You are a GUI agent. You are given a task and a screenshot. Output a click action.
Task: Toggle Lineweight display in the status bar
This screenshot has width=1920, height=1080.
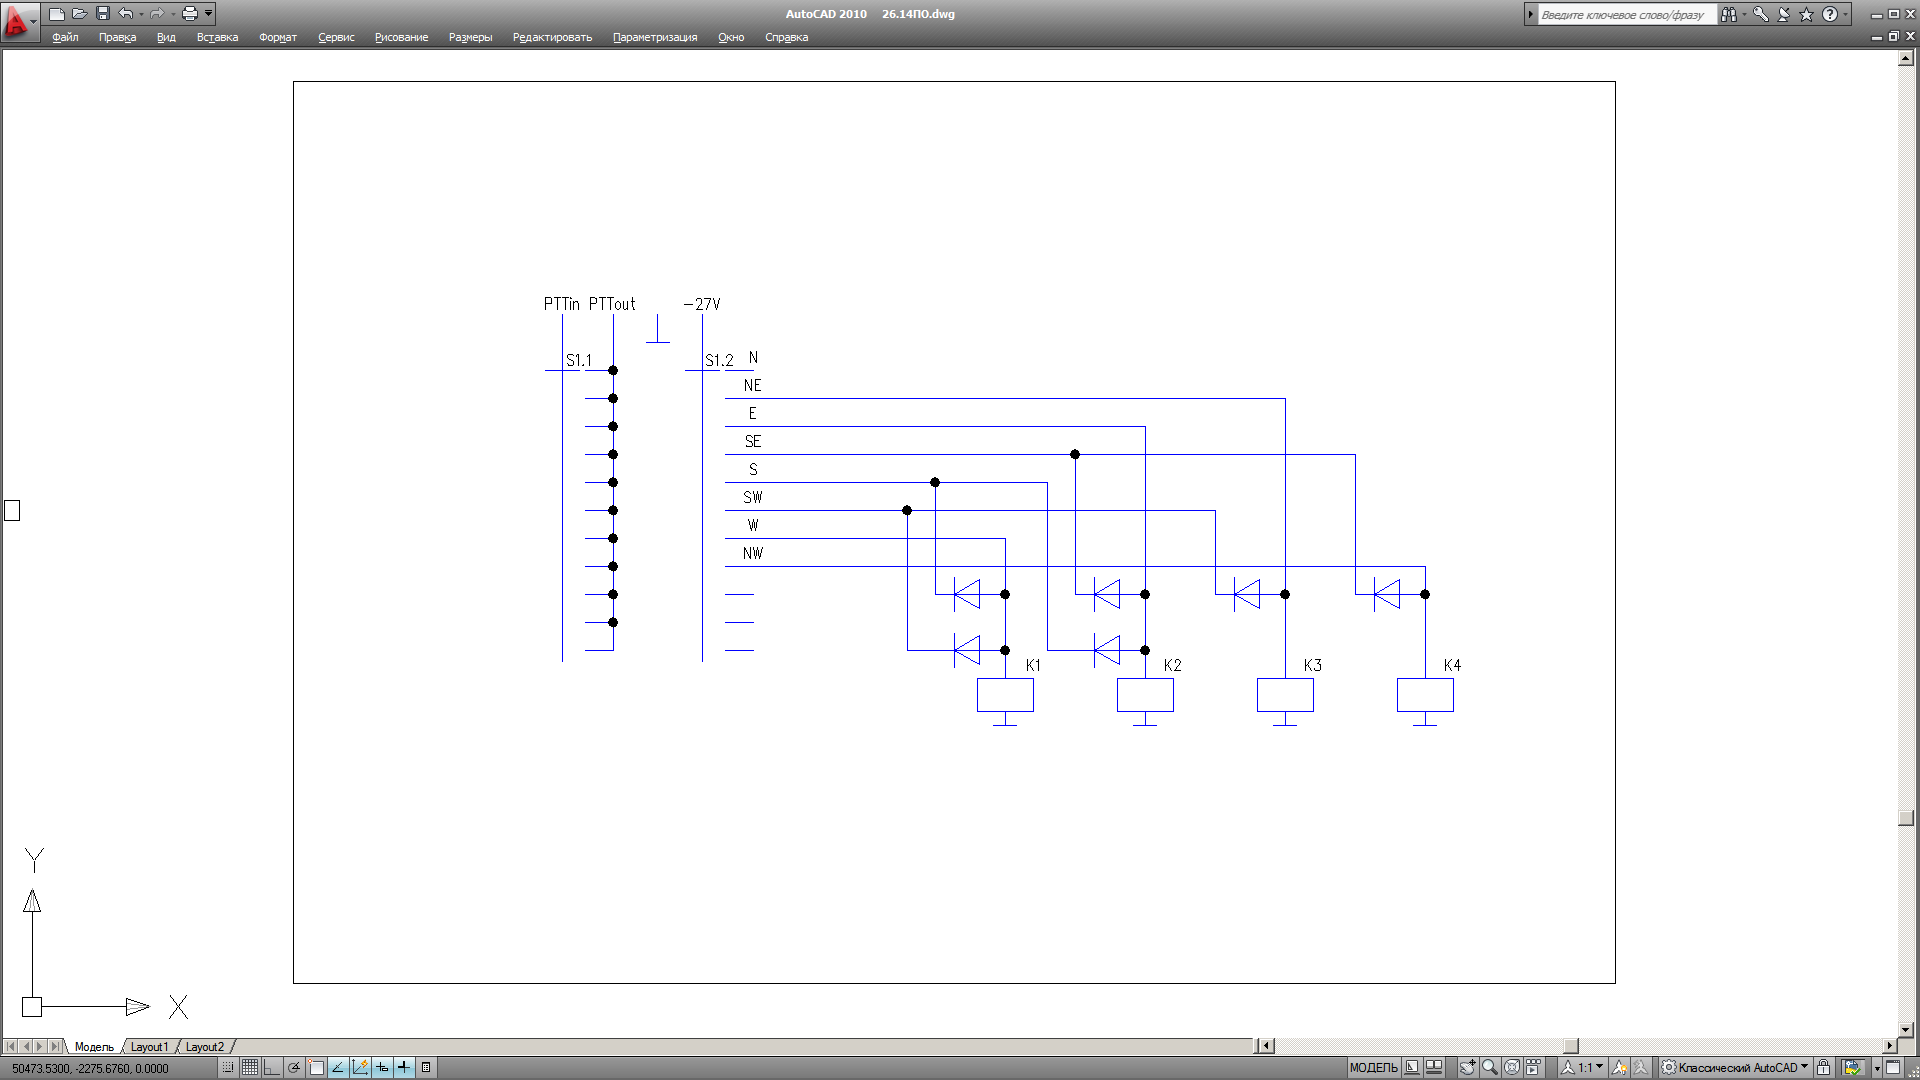[404, 1068]
